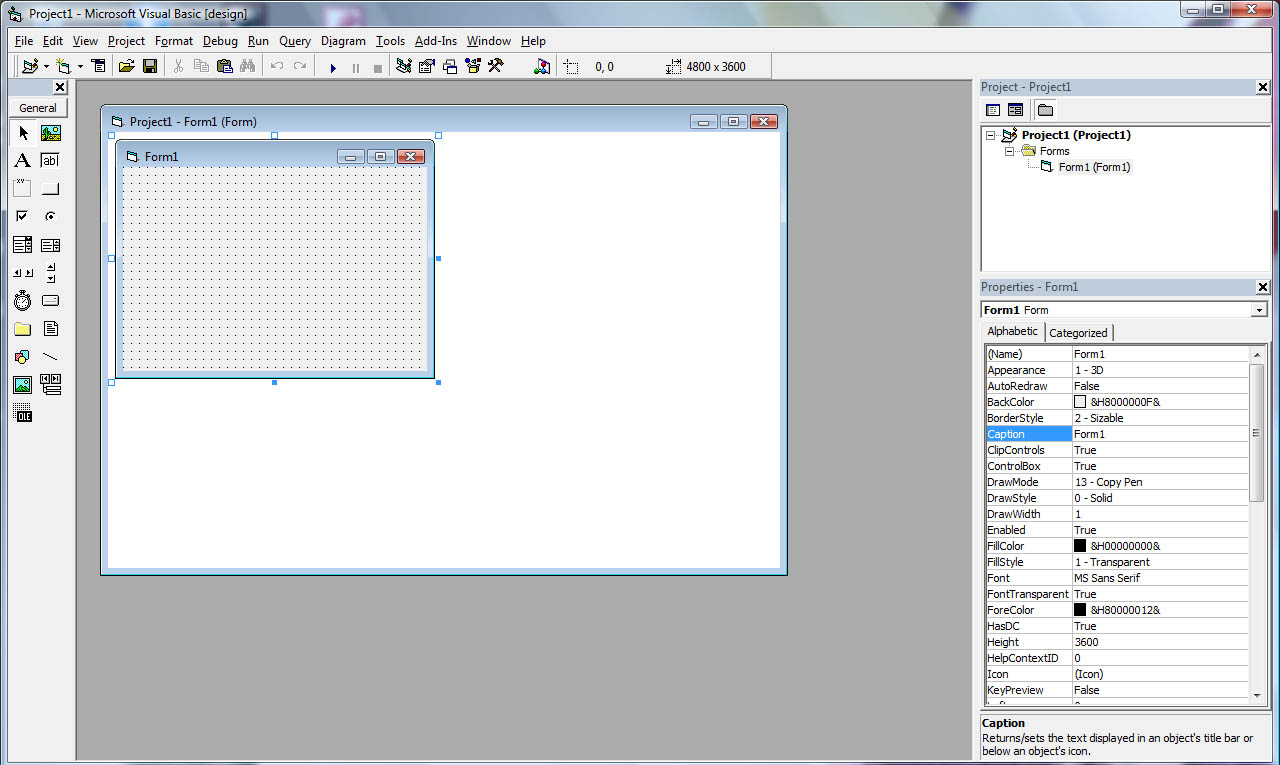Open the File menu
The height and width of the screenshot is (765, 1280).
pyautogui.click(x=24, y=41)
